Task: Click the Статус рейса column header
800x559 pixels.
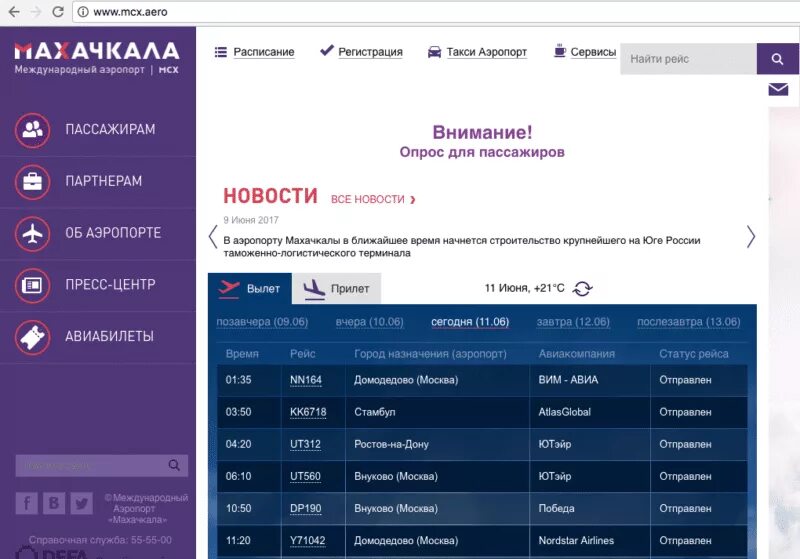Action: [x=694, y=354]
